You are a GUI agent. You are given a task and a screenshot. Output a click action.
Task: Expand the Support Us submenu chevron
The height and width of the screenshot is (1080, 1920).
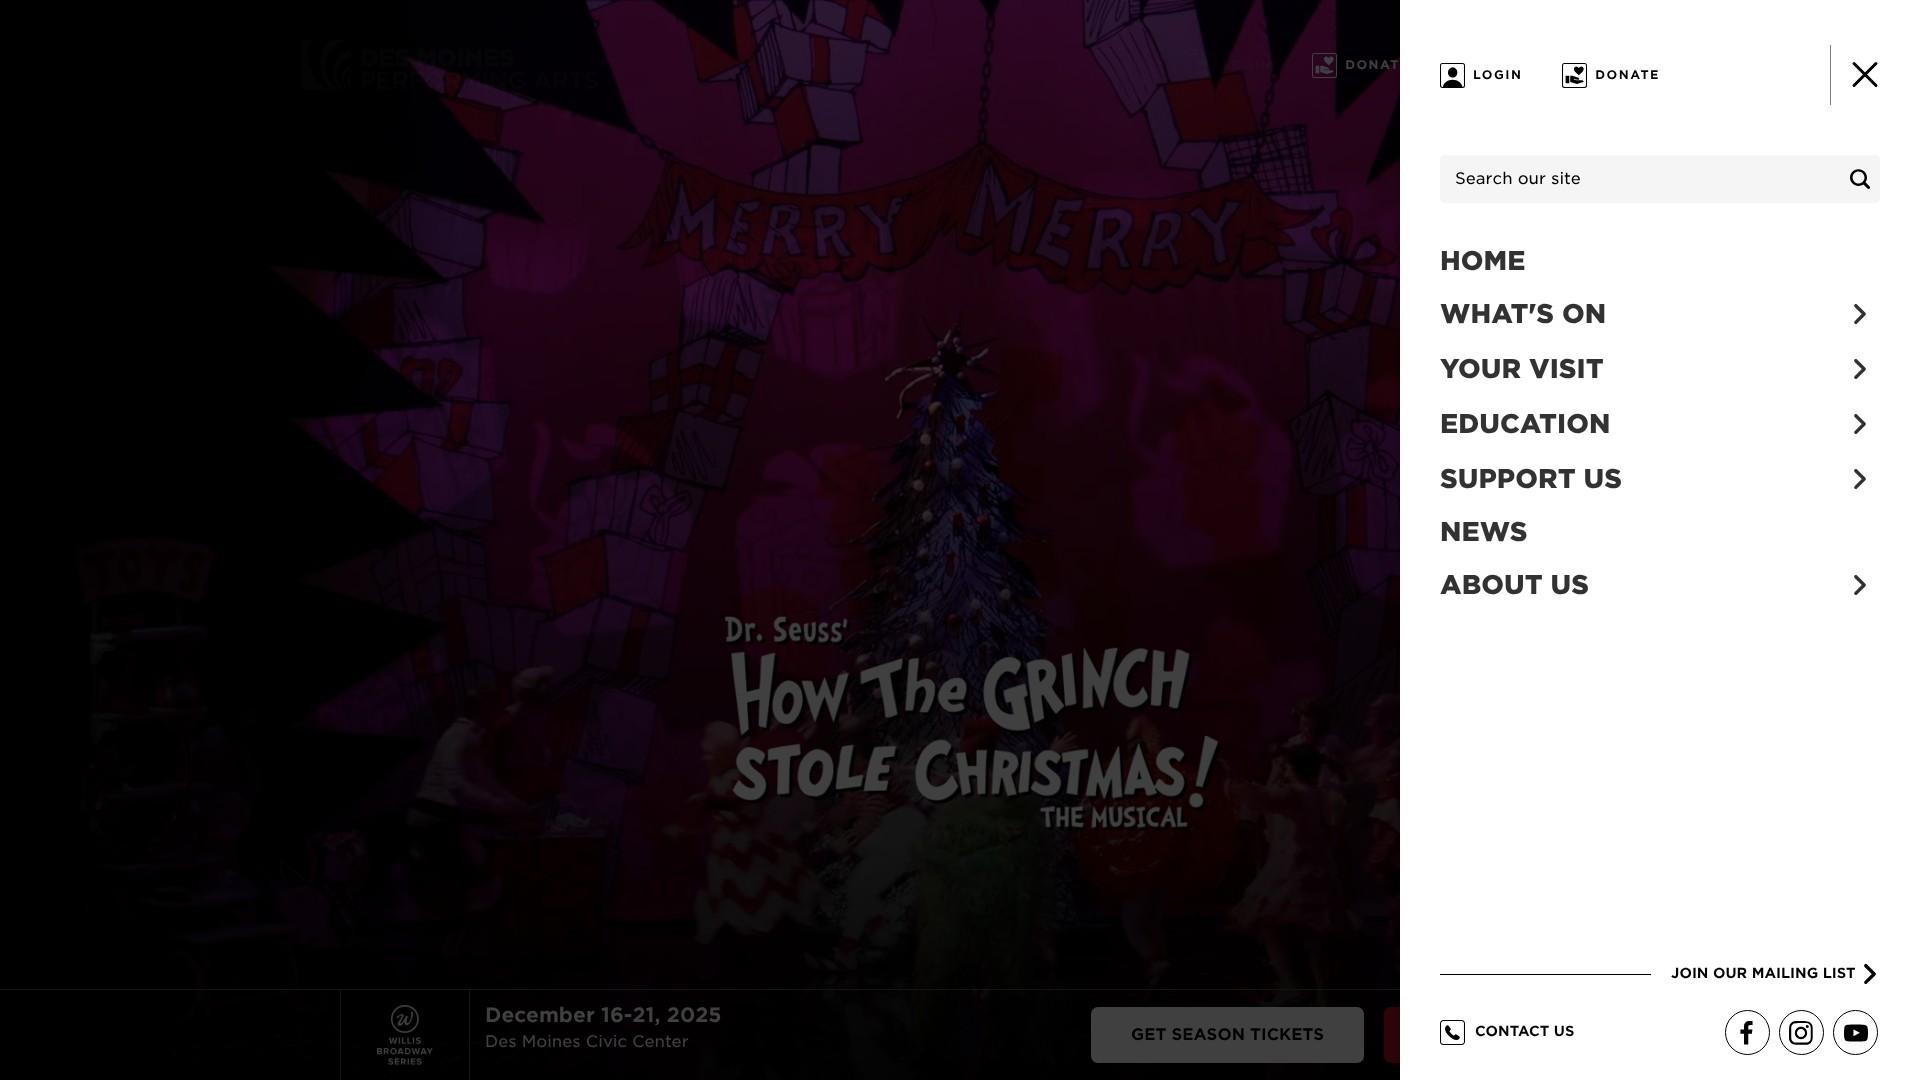1859,479
